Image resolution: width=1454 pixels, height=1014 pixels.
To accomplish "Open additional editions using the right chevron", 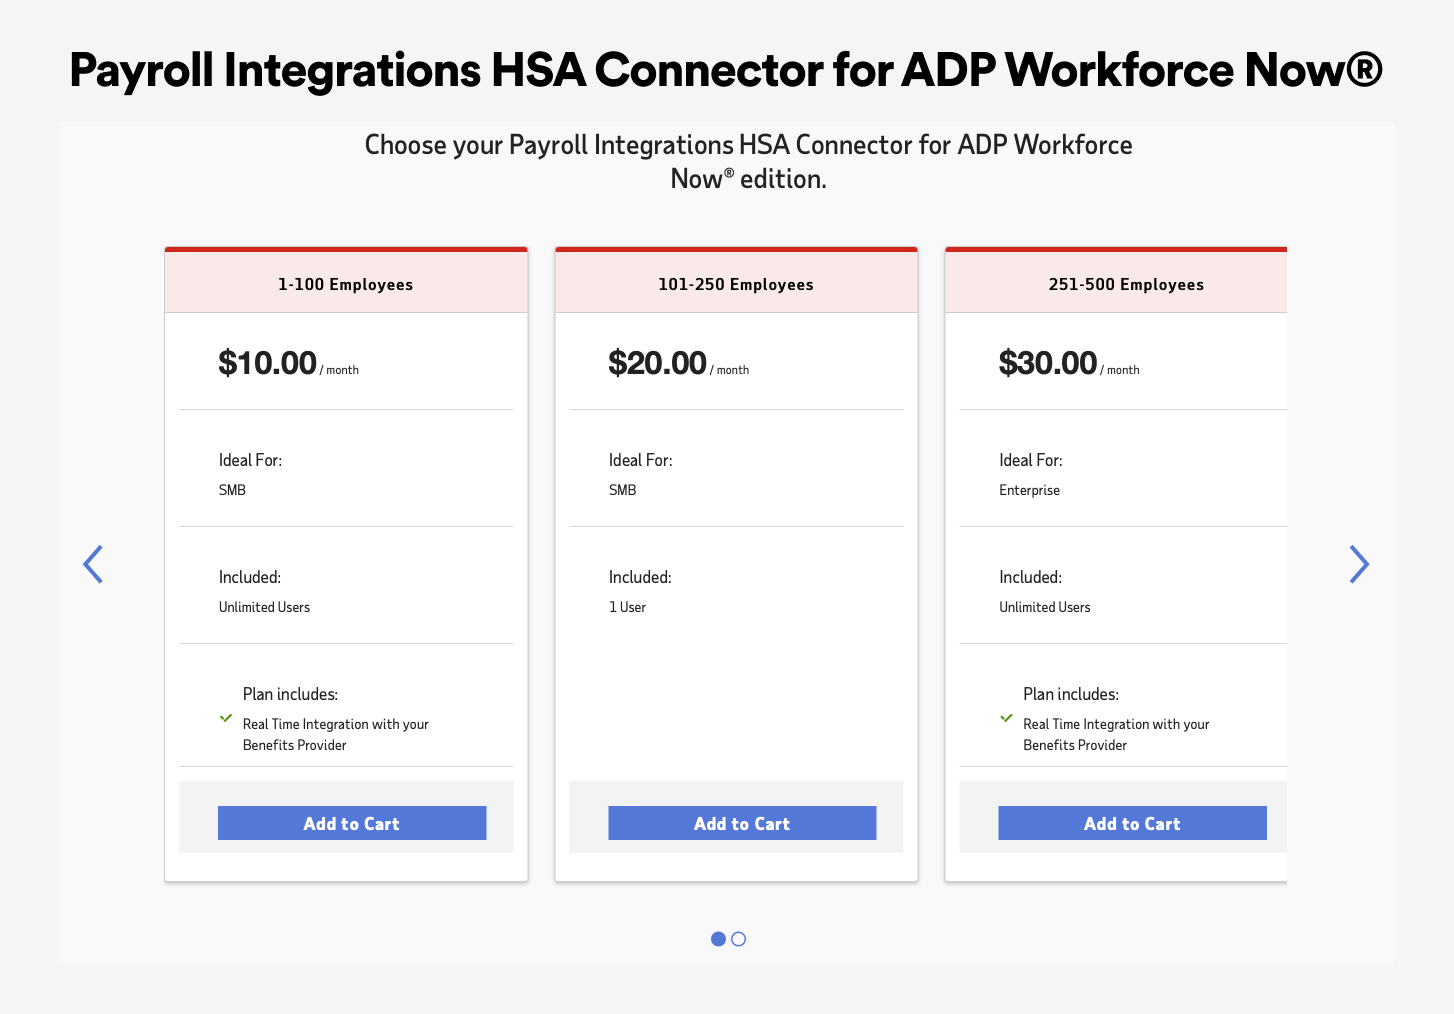I will (x=1360, y=564).
